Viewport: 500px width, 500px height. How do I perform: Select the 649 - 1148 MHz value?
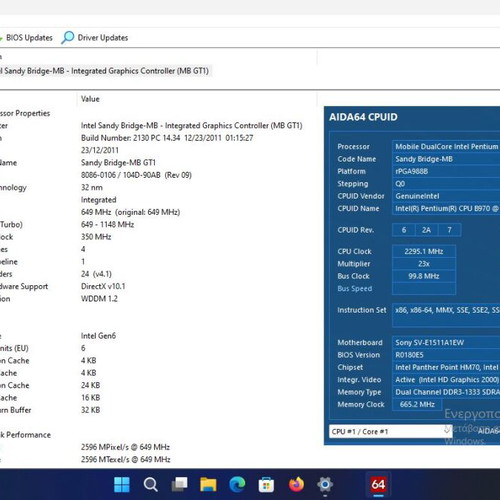pos(107,224)
